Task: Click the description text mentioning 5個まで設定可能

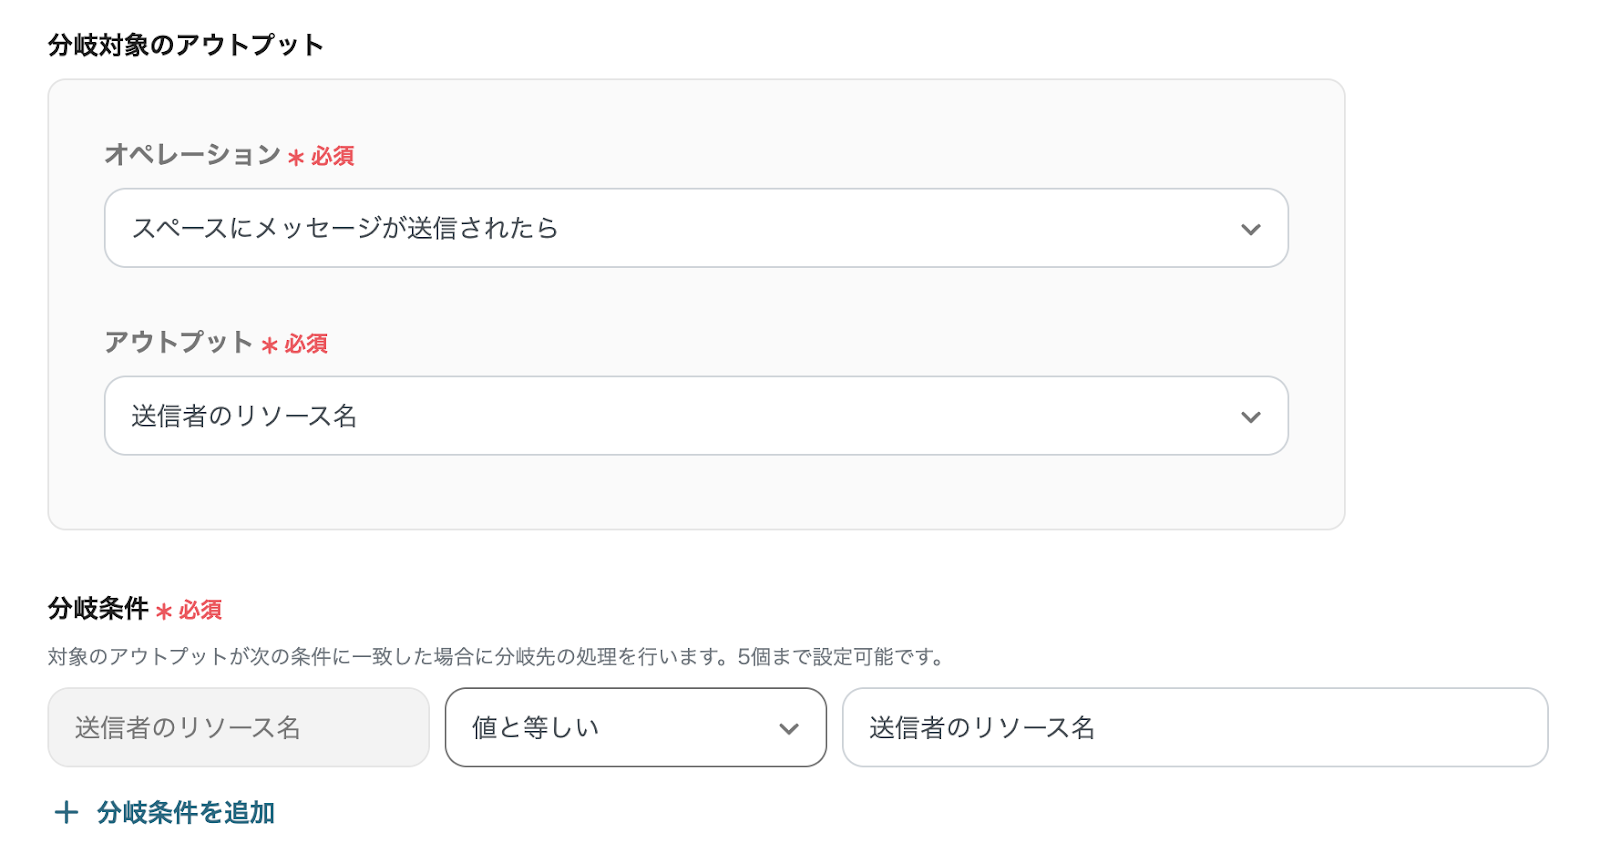Action: pyautogui.click(x=495, y=657)
